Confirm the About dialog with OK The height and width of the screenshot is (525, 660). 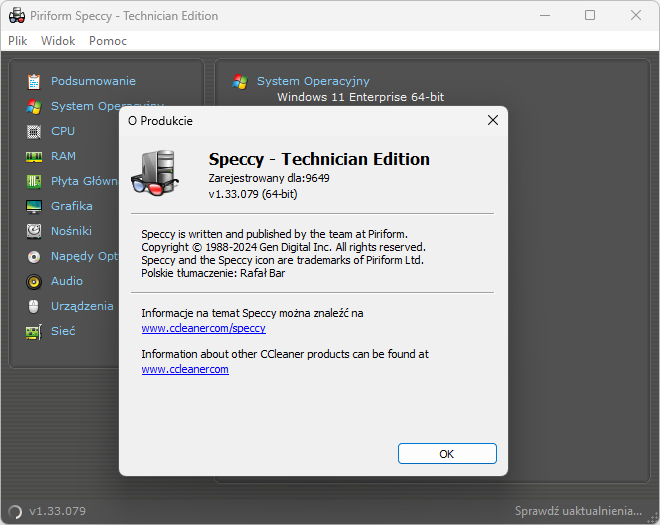pyautogui.click(x=447, y=453)
